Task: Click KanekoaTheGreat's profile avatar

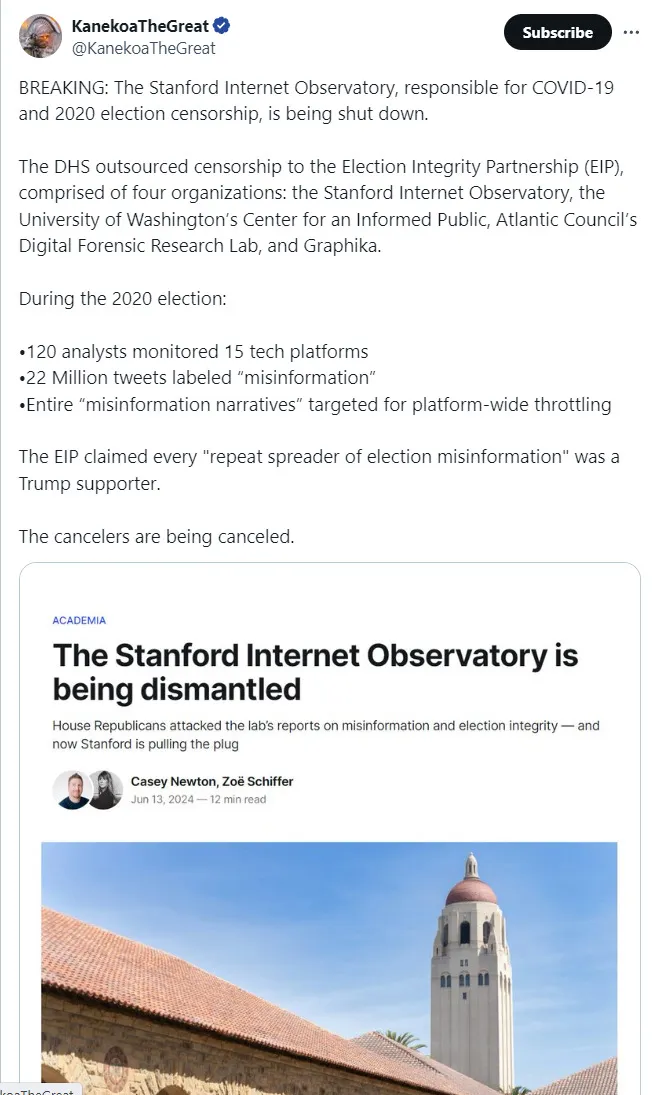Action: [x=40, y=35]
